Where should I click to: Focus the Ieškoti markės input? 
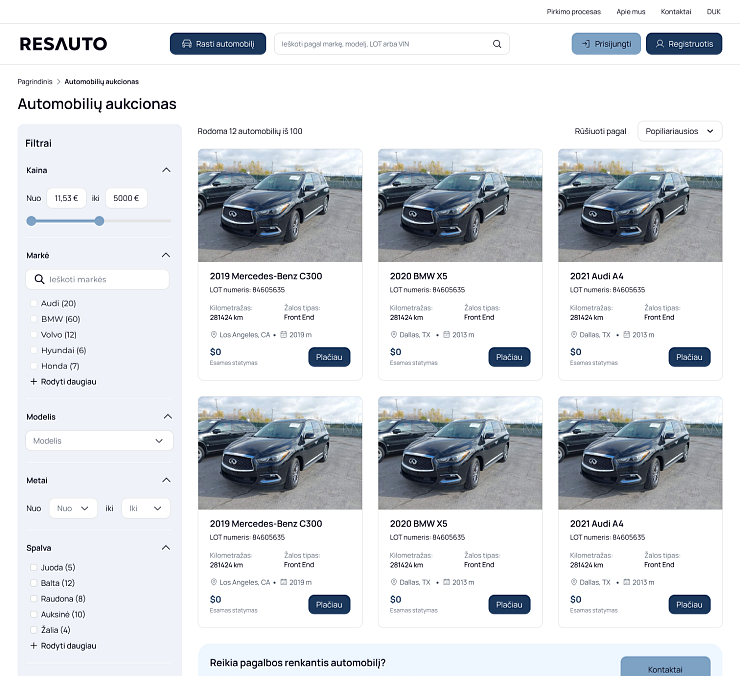pos(97,279)
